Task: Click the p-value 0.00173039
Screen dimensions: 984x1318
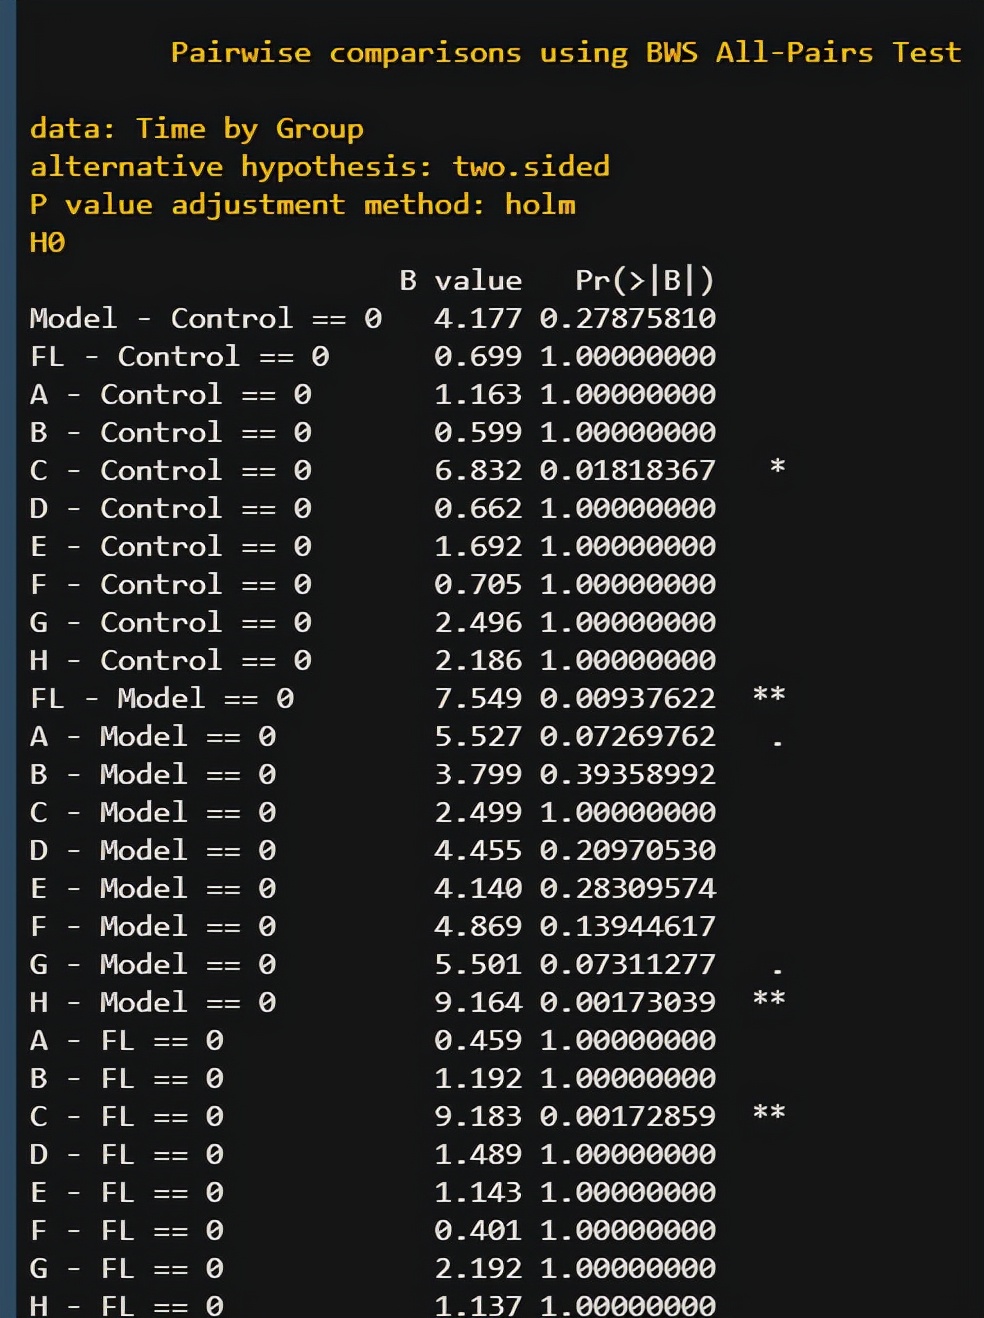Action: (627, 1003)
